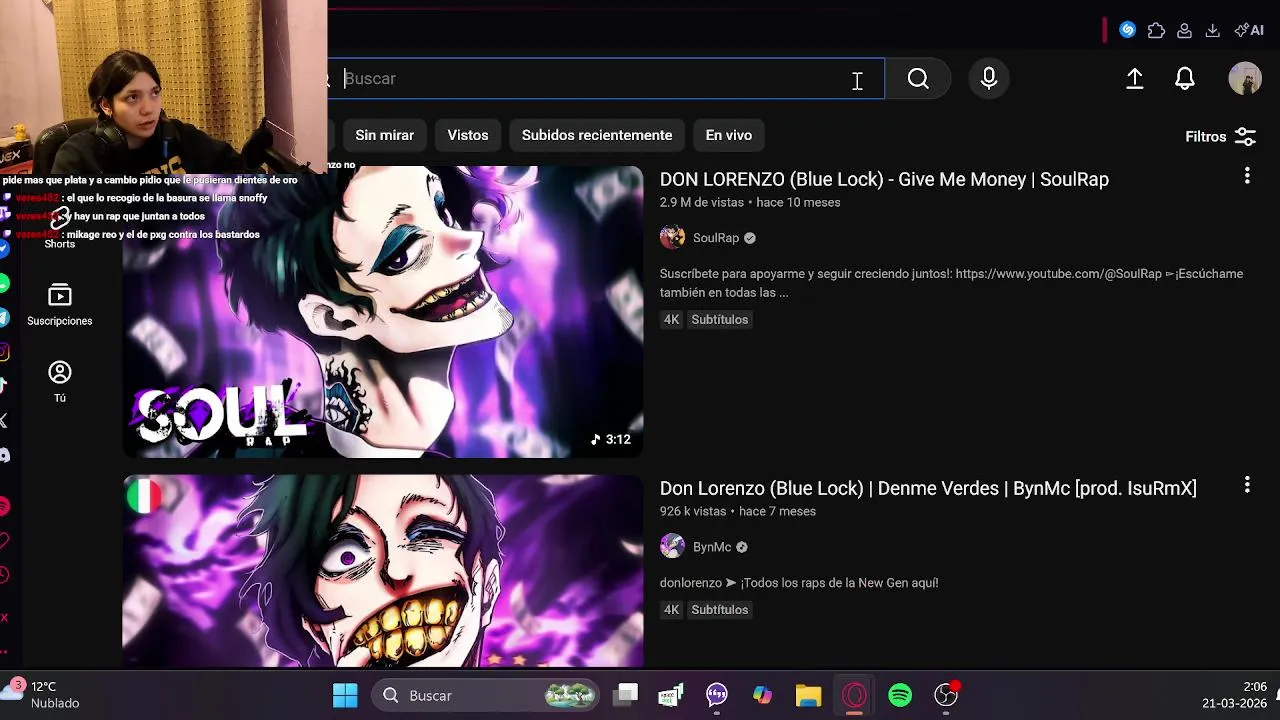Click the '2.9 M de vistas' text
Screen dimensions: 1280x720
point(702,202)
